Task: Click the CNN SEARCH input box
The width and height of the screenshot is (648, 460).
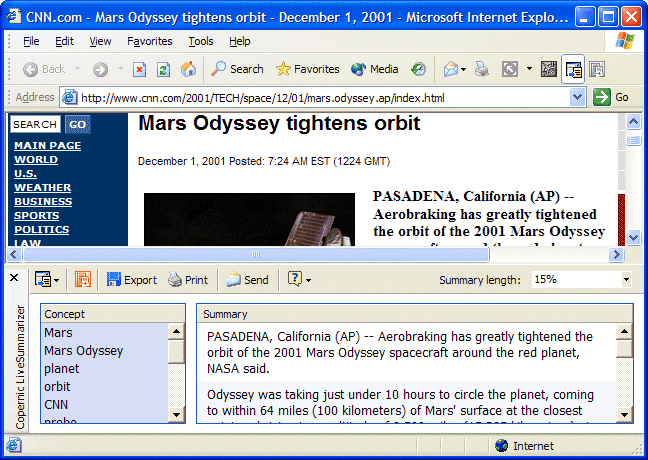Action: click(x=35, y=124)
